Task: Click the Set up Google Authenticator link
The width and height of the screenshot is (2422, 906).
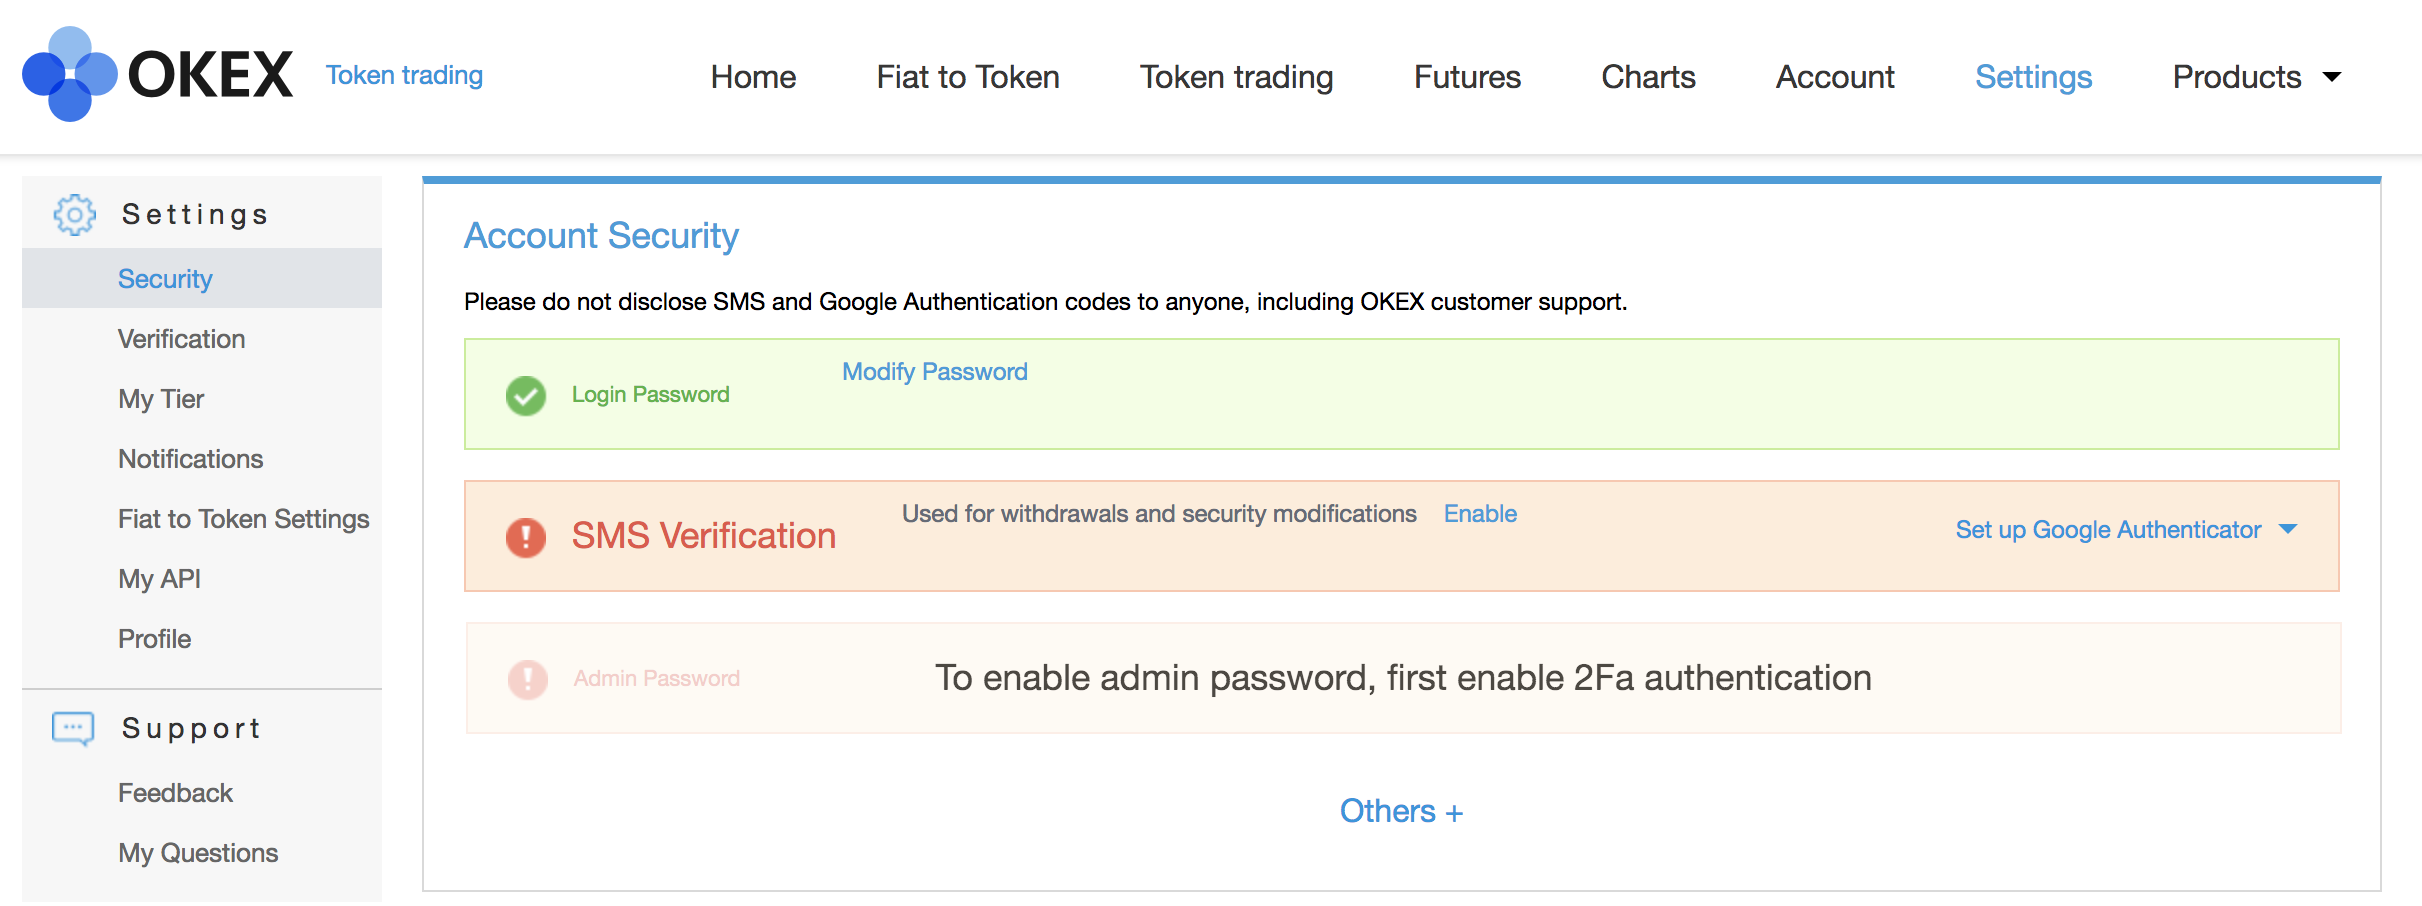Action: click(x=2108, y=530)
